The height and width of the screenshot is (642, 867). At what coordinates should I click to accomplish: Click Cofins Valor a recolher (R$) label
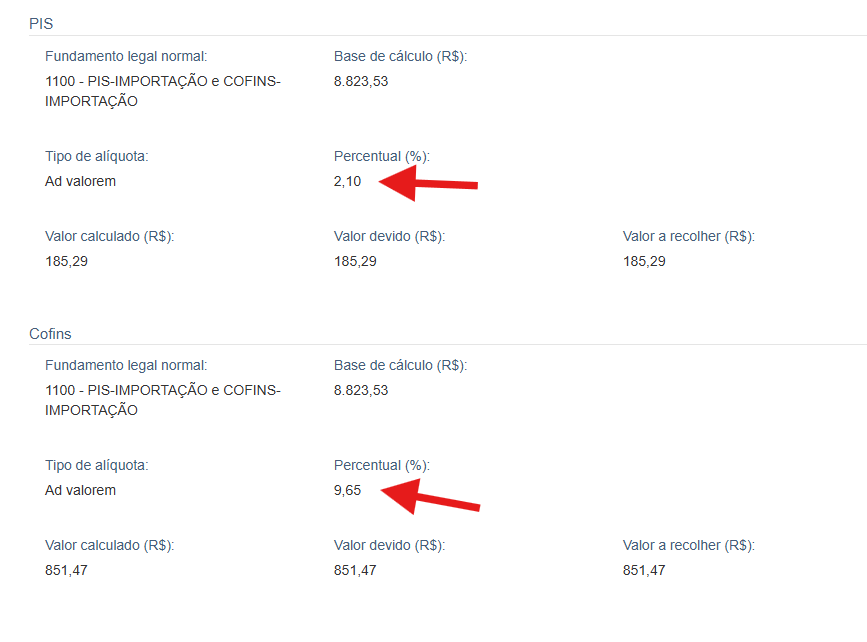tap(688, 546)
